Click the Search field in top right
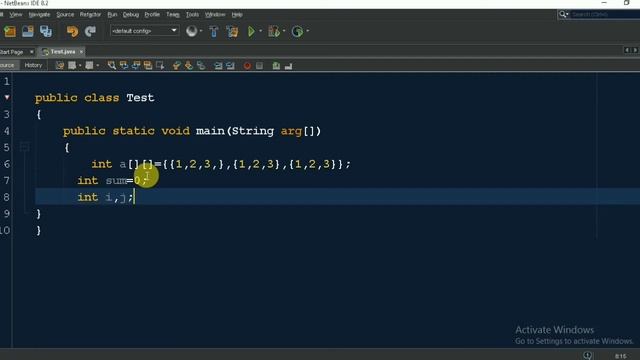 pos(605,15)
